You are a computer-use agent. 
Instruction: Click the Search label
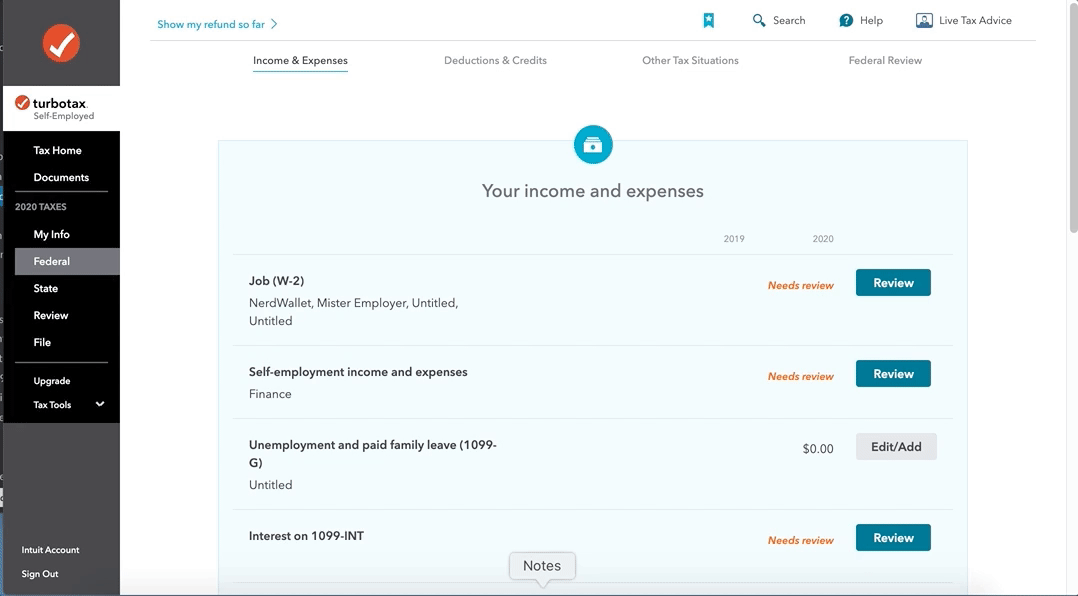(x=789, y=21)
